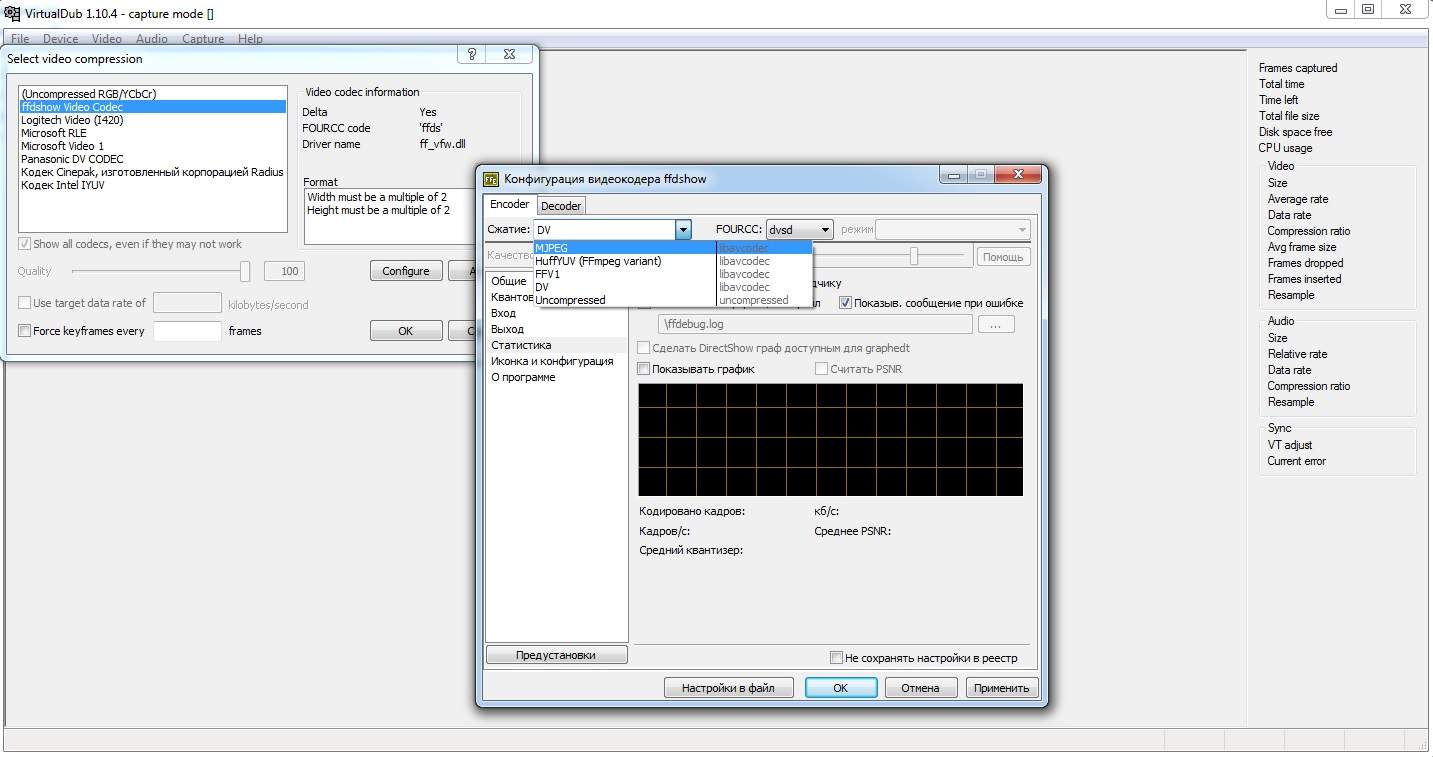The width and height of the screenshot is (1433, 757).
Task: Enable Не сохранять настройки в реестр
Action: 836,658
